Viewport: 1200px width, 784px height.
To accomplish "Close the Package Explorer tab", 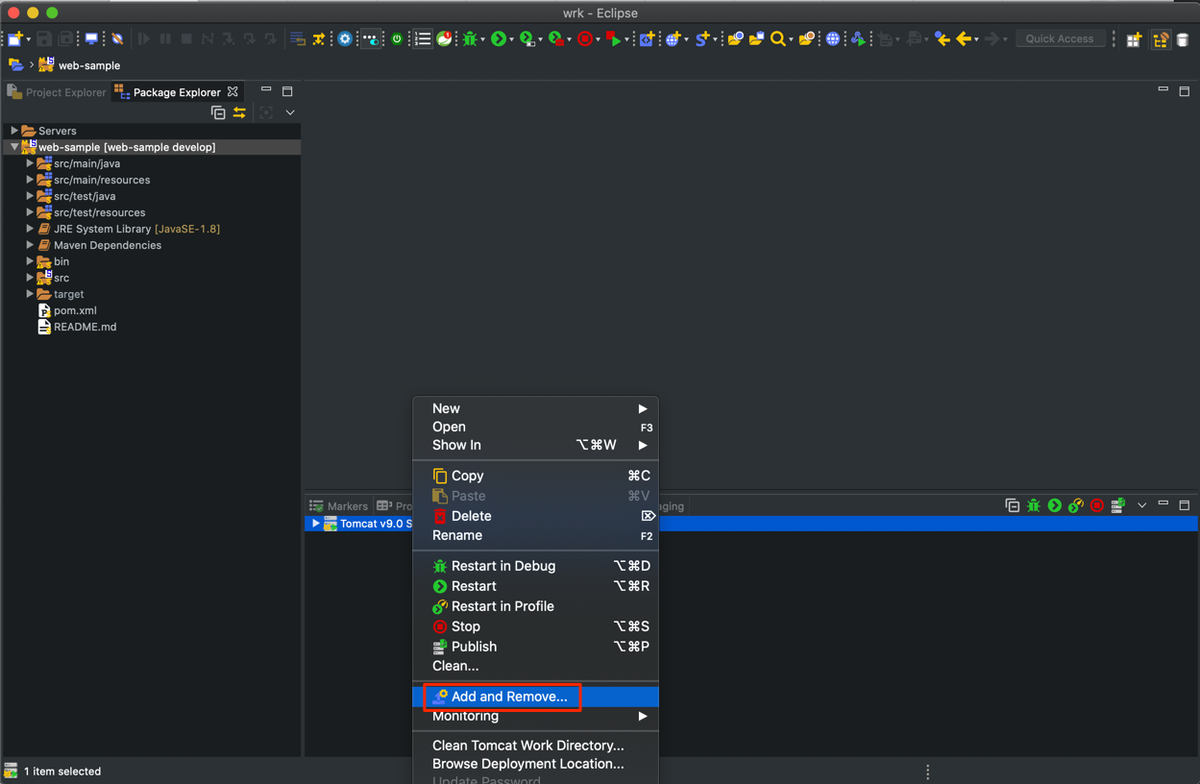I will click(233, 92).
